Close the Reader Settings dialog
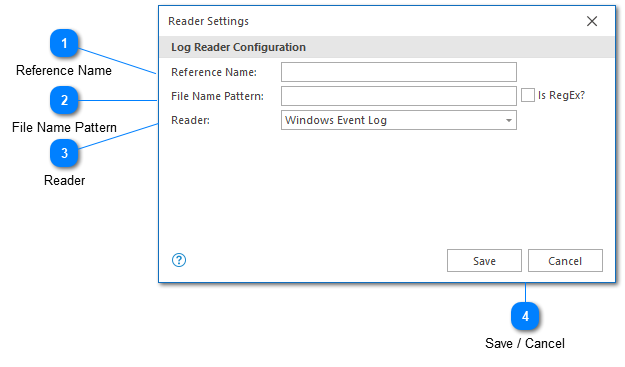Viewport: 625px width, 367px height. (592, 21)
